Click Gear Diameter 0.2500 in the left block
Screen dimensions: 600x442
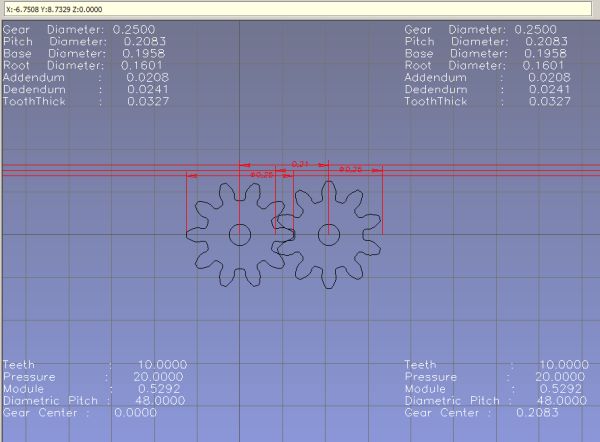tap(79, 29)
